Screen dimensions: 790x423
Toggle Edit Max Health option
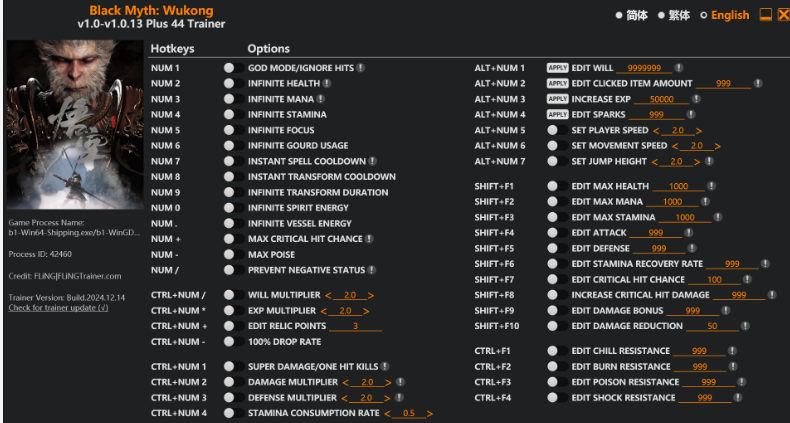552,187
